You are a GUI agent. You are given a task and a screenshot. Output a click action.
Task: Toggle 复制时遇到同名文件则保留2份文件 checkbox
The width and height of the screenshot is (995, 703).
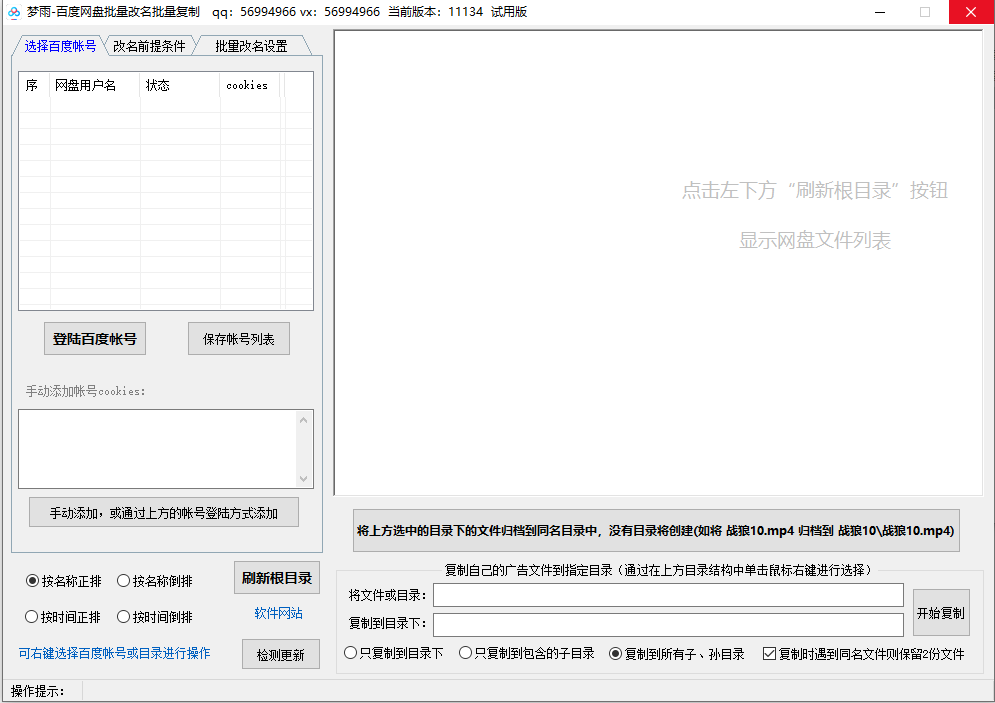(769, 654)
